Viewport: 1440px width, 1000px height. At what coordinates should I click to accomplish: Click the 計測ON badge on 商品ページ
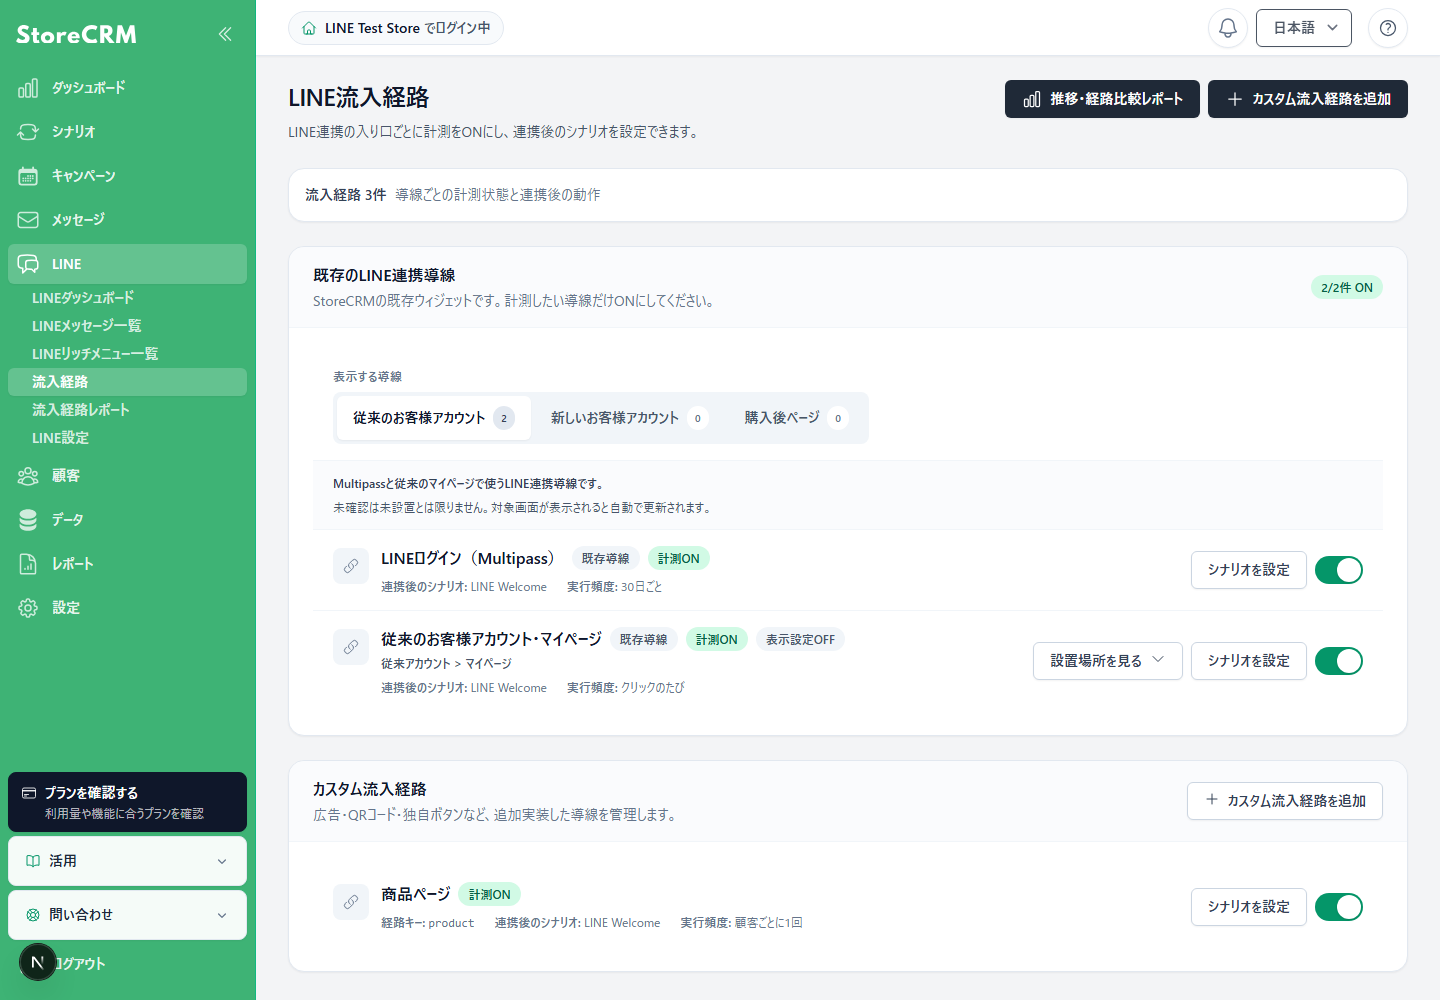pyautogui.click(x=490, y=895)
